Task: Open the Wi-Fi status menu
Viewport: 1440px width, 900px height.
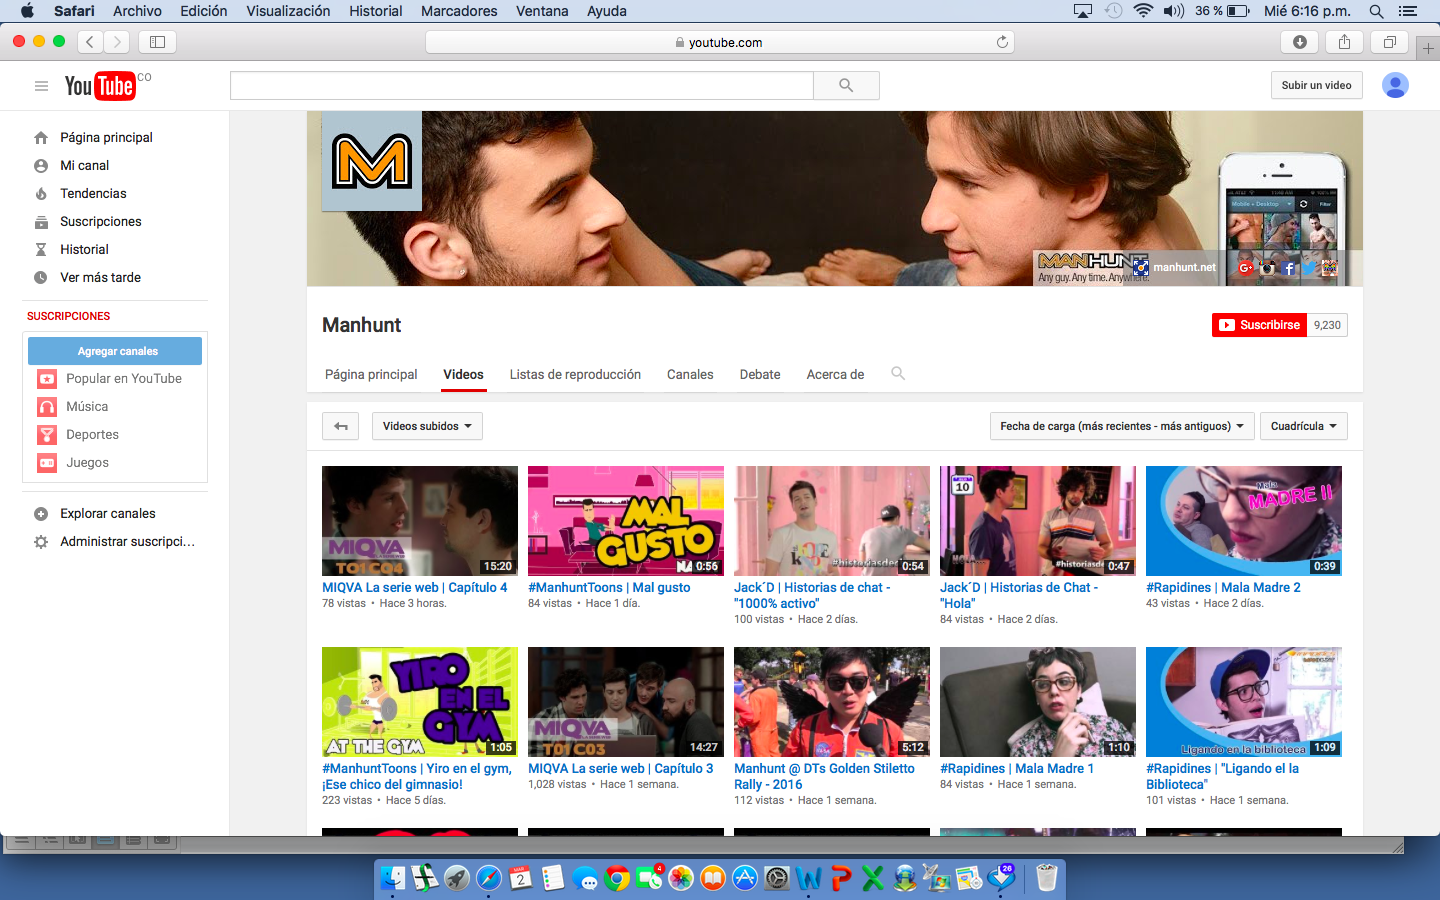Action: coord(1143,11)
